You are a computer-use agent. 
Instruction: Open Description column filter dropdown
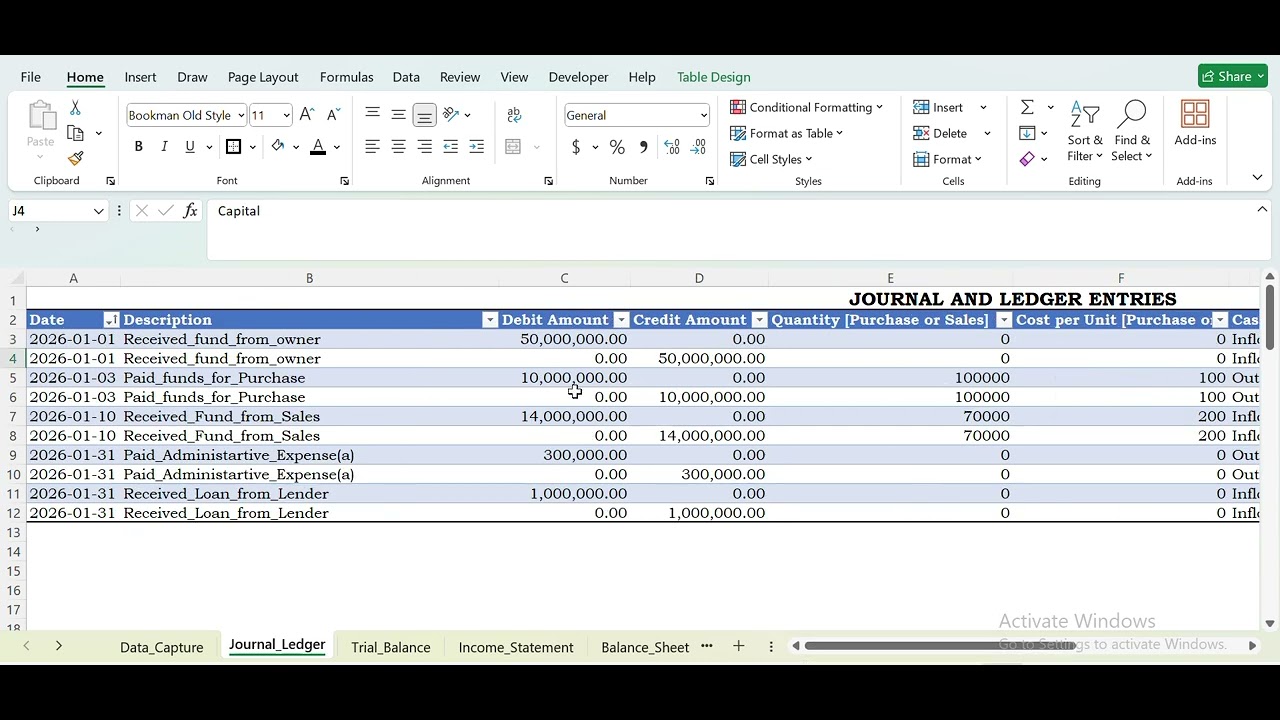490,320
